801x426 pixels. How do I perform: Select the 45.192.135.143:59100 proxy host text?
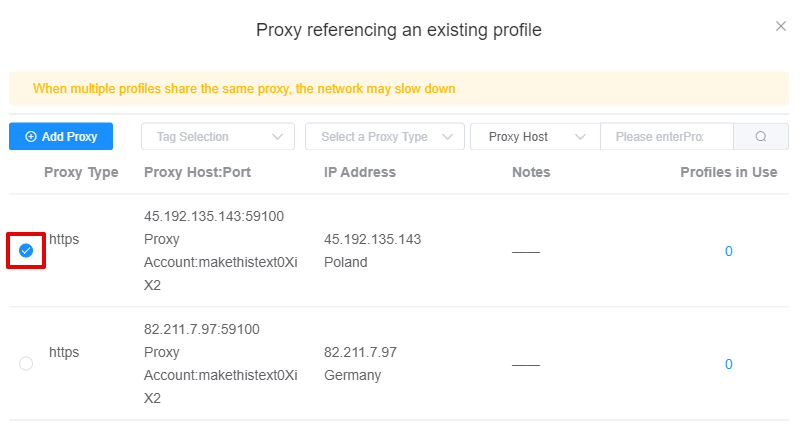coord(214,216)
